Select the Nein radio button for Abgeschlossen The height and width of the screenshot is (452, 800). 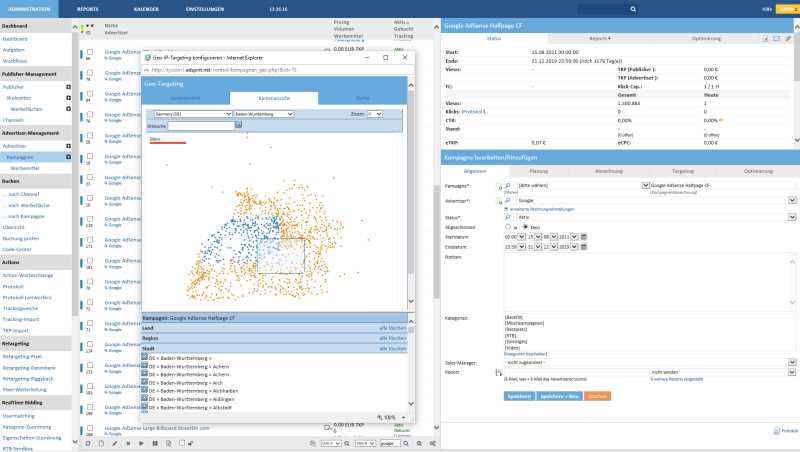(525, 227)
